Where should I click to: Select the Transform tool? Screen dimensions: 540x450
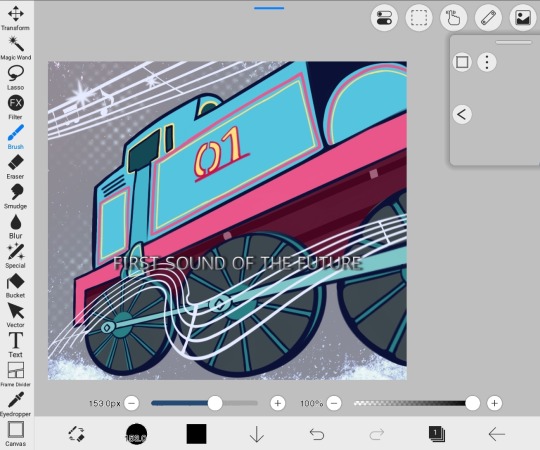pyautogui.click(x=15, y=18)
